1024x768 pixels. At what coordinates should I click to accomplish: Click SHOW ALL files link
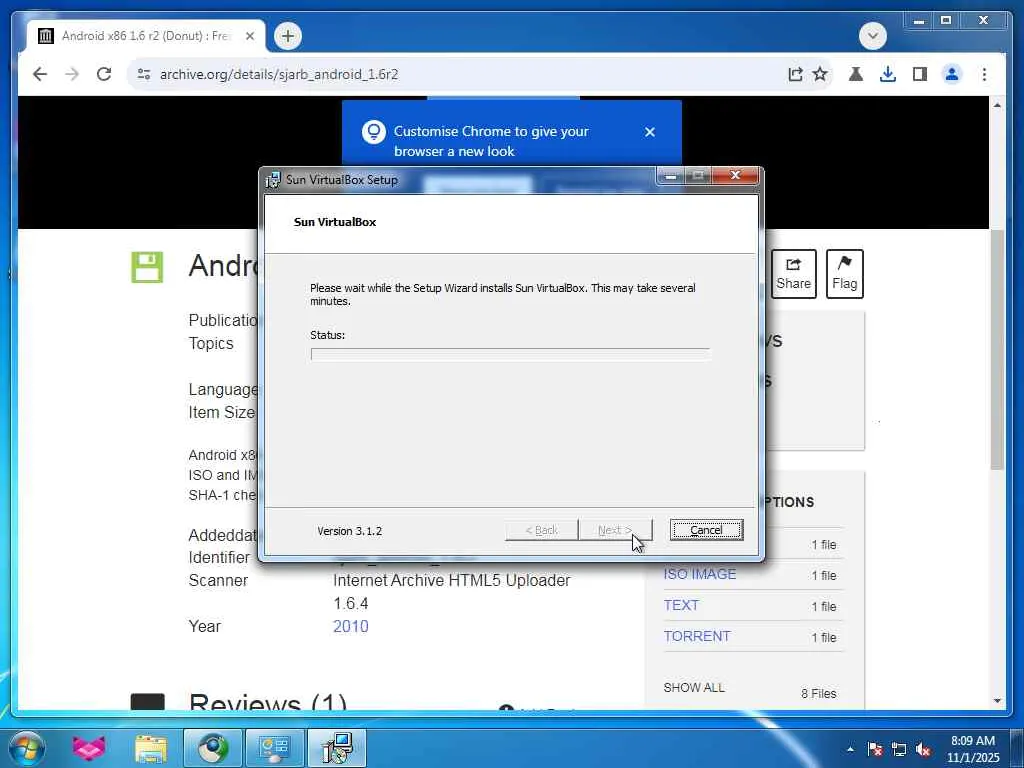point(694,688)
